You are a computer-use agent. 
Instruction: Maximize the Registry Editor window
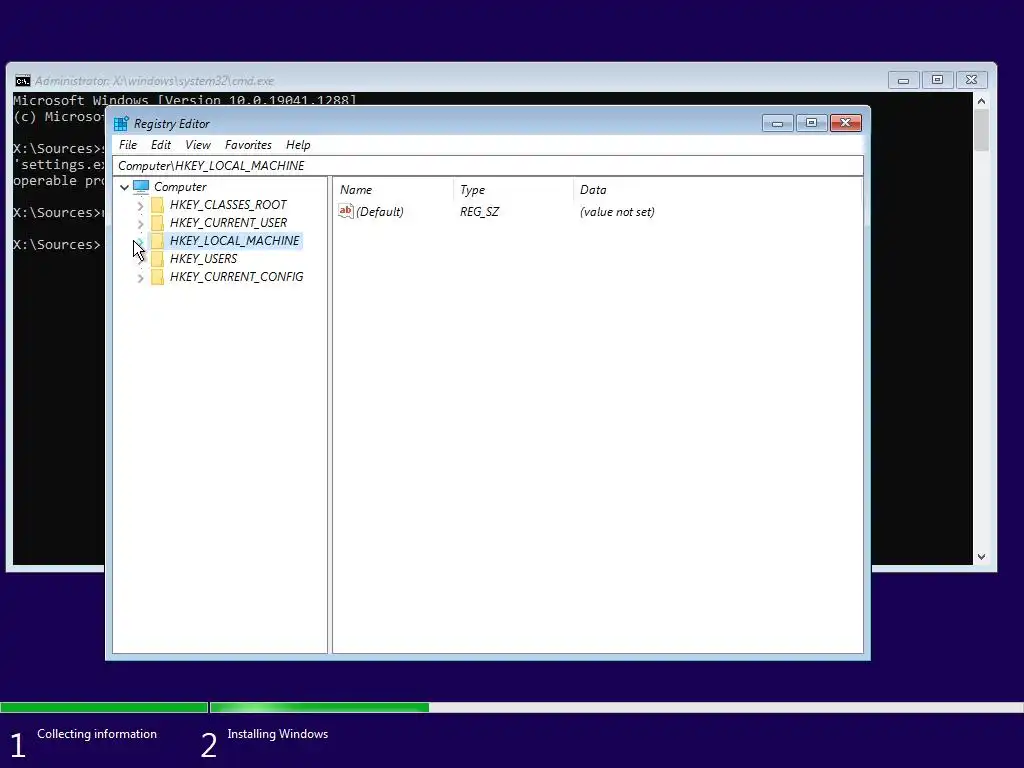[x=811, y=123]
